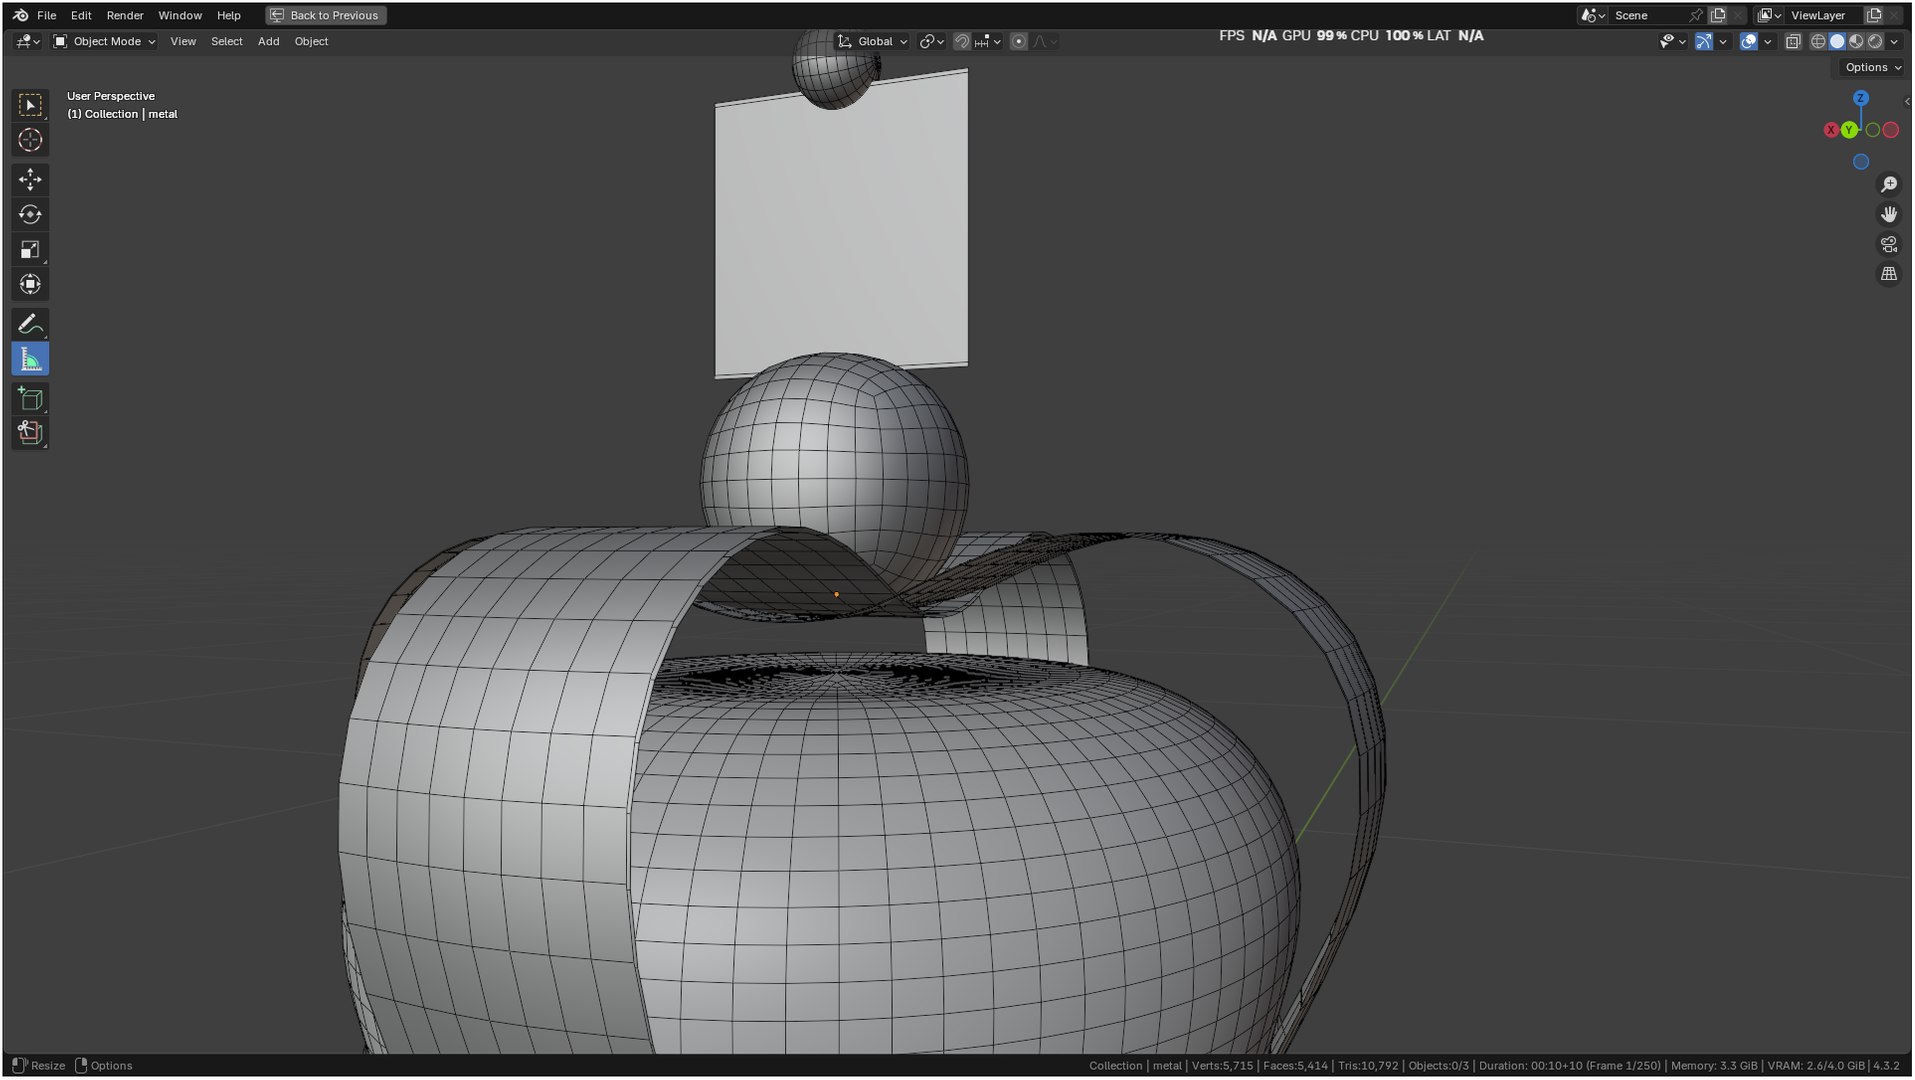Click the Z axis on navigation gizmo

1860,98
